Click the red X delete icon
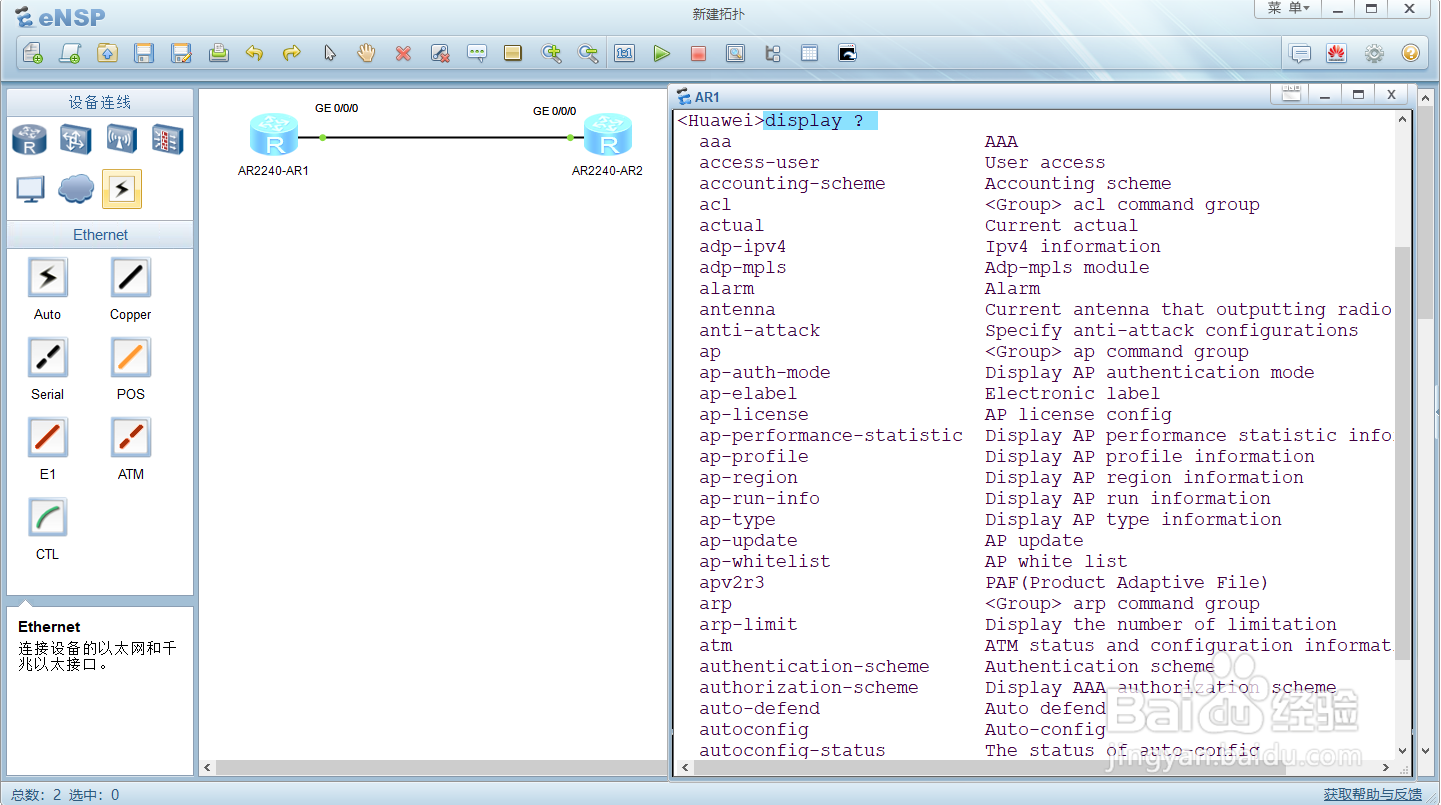1441x805 pixels. pos(403,53)
